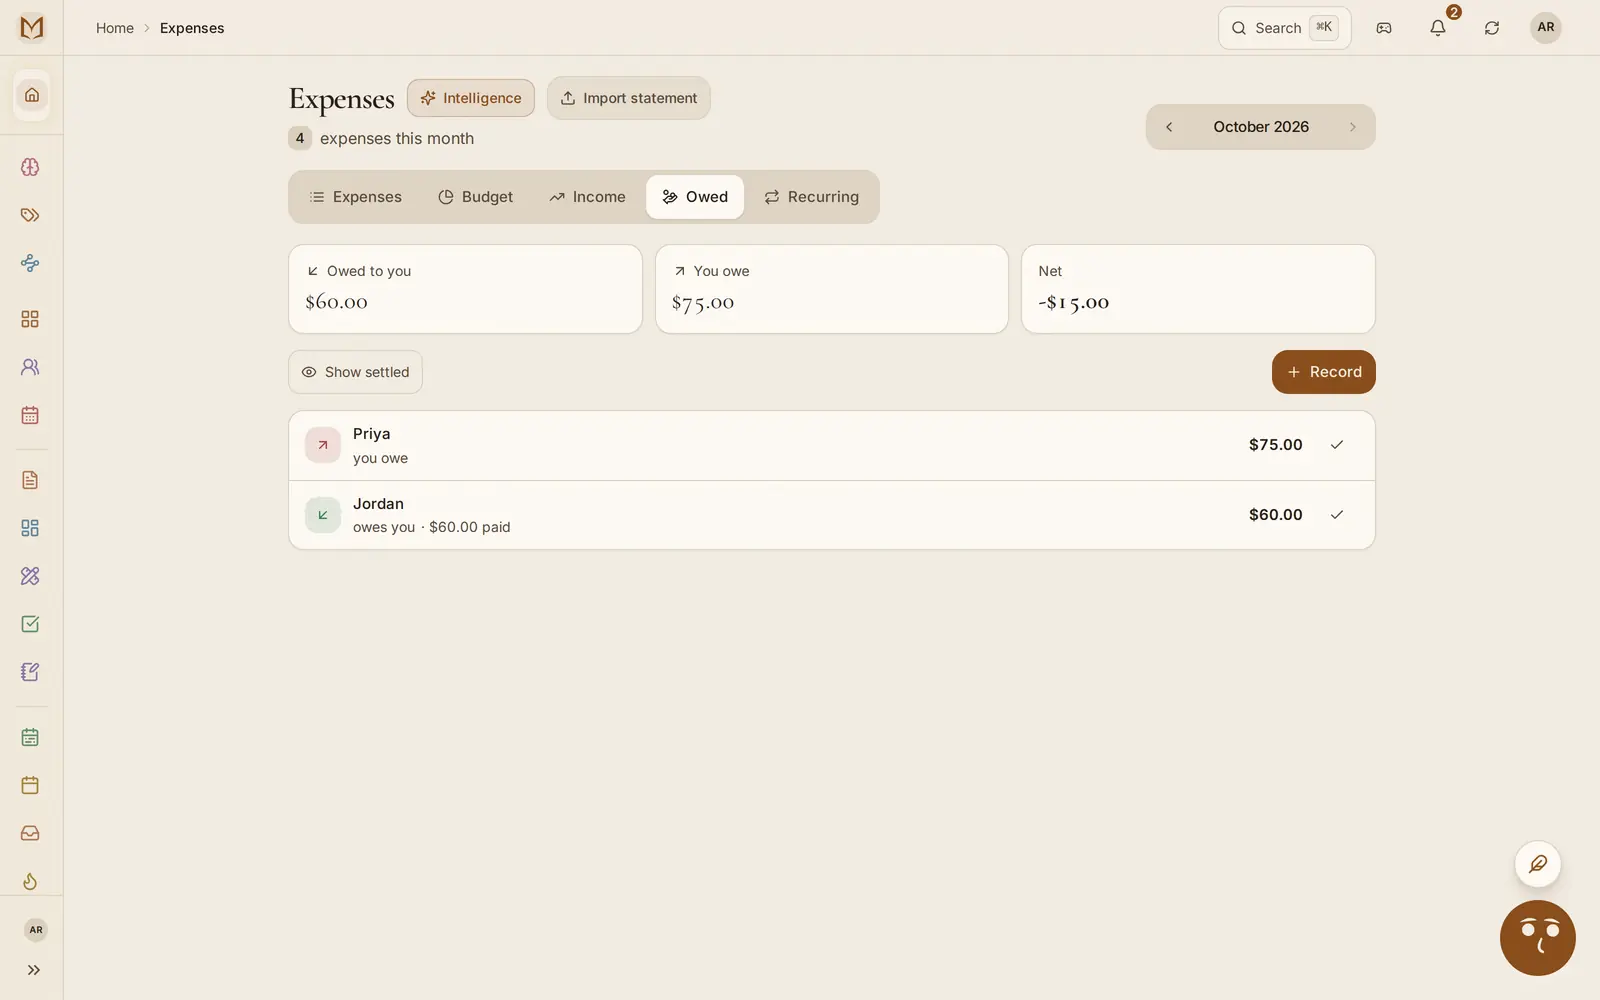Click the blue workflow nodes sidebar icon
Screen dimensions: 1600x1000
30,263
